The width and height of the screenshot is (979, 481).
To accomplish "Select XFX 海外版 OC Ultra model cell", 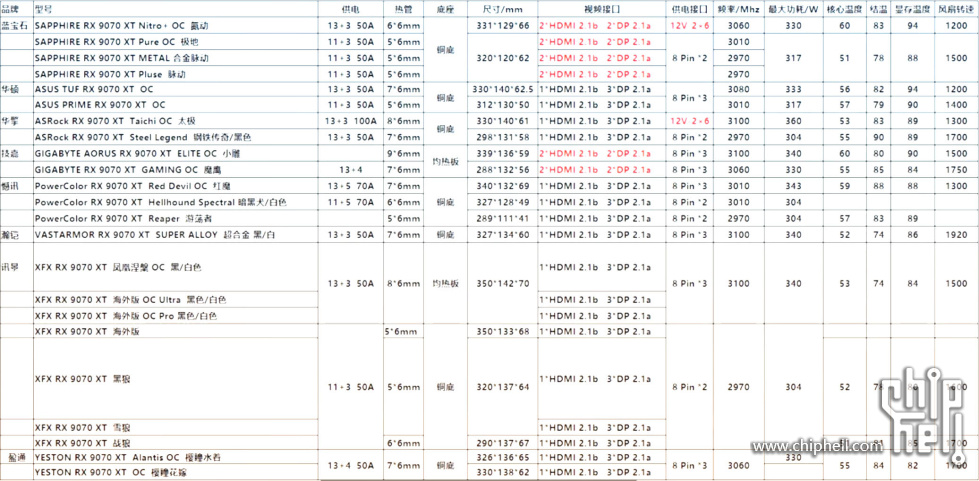I will pyautogui.click(x=175, y=300).
